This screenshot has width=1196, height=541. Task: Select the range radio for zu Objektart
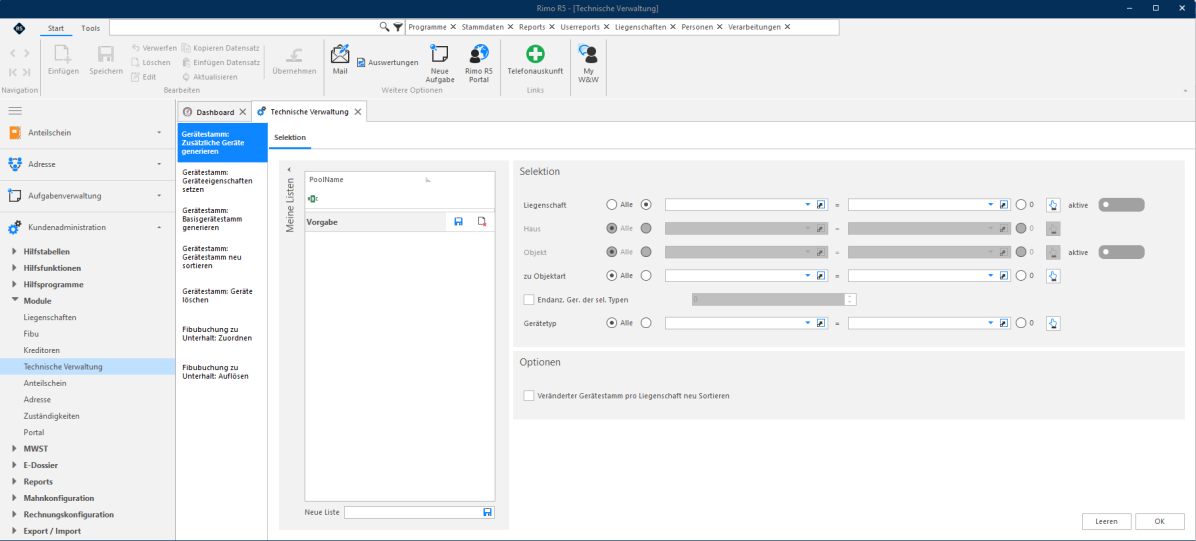pos(647,275)
